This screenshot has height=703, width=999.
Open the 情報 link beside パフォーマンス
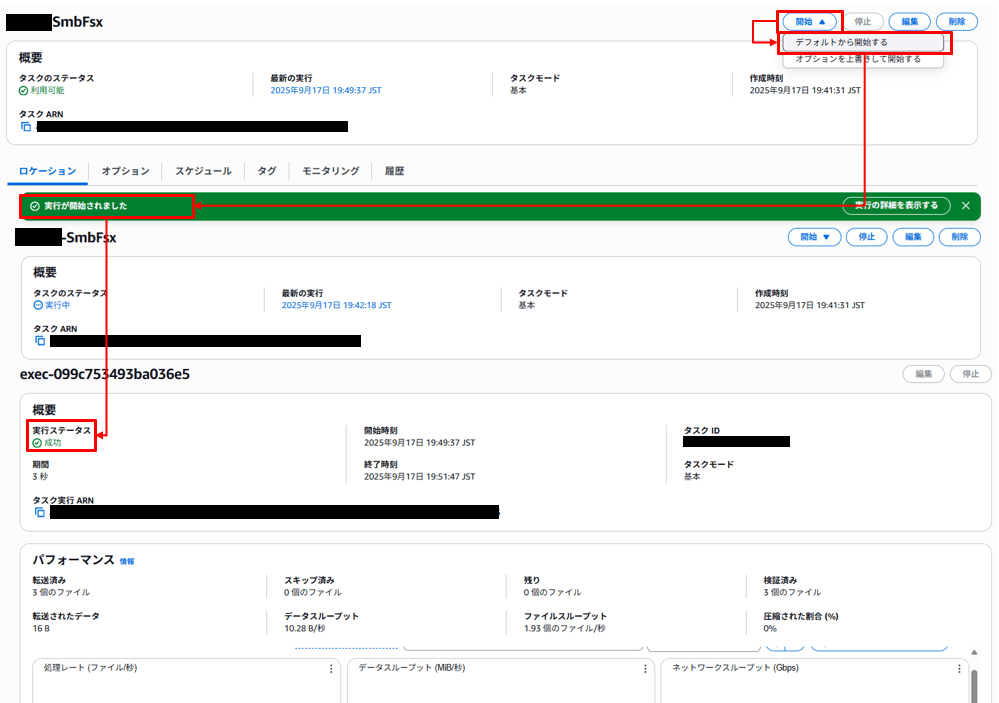pyautogui.click(x=126, y=562)
